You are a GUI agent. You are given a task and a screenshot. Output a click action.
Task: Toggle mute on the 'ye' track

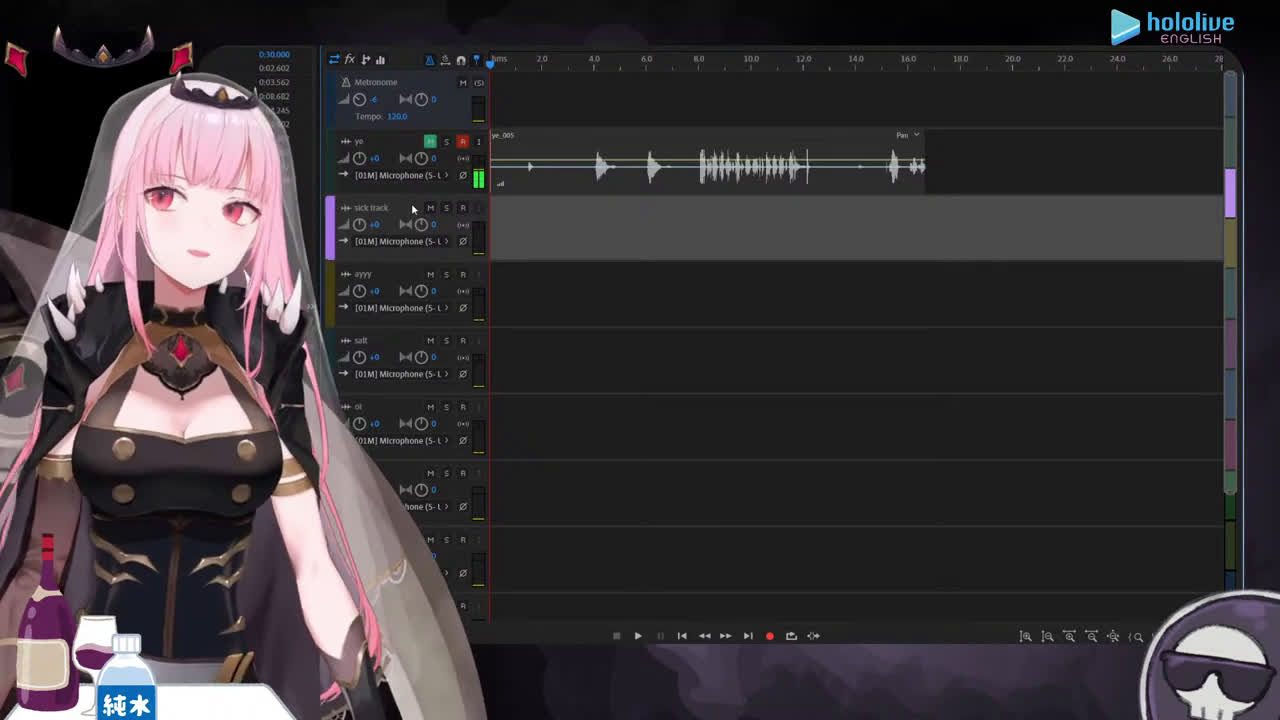(x=430, y=142)
